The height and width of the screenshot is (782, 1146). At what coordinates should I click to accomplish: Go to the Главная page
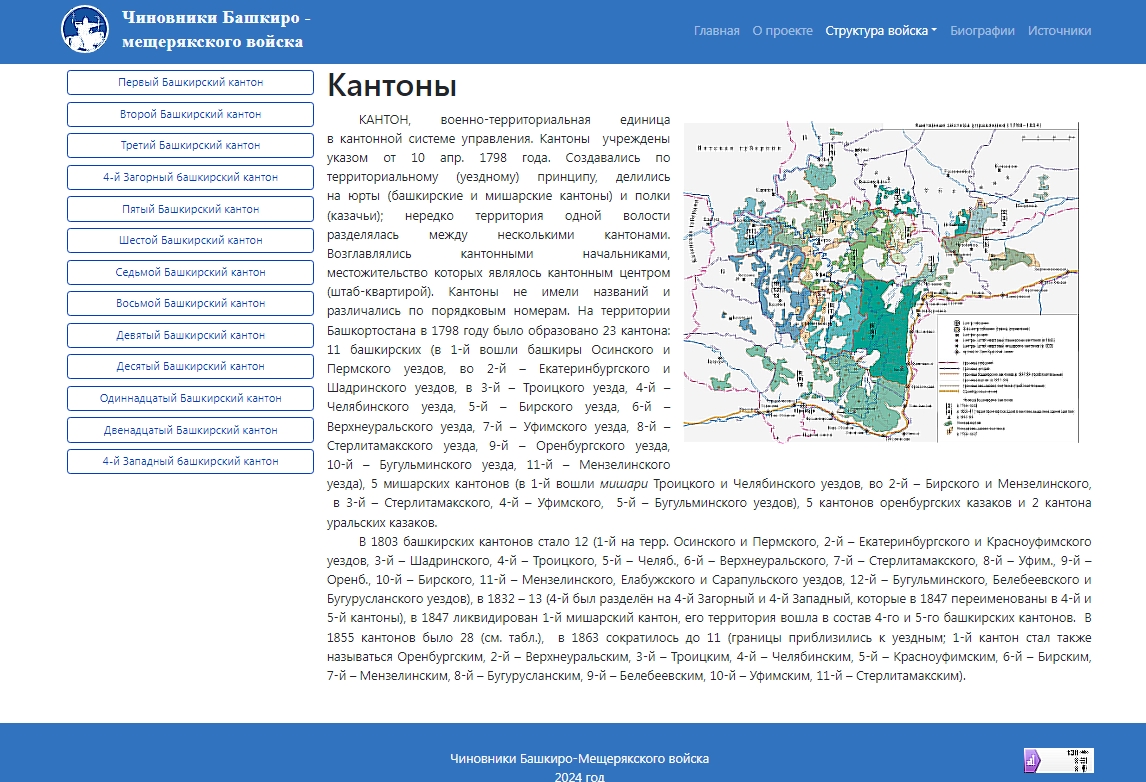click(716, 31)
